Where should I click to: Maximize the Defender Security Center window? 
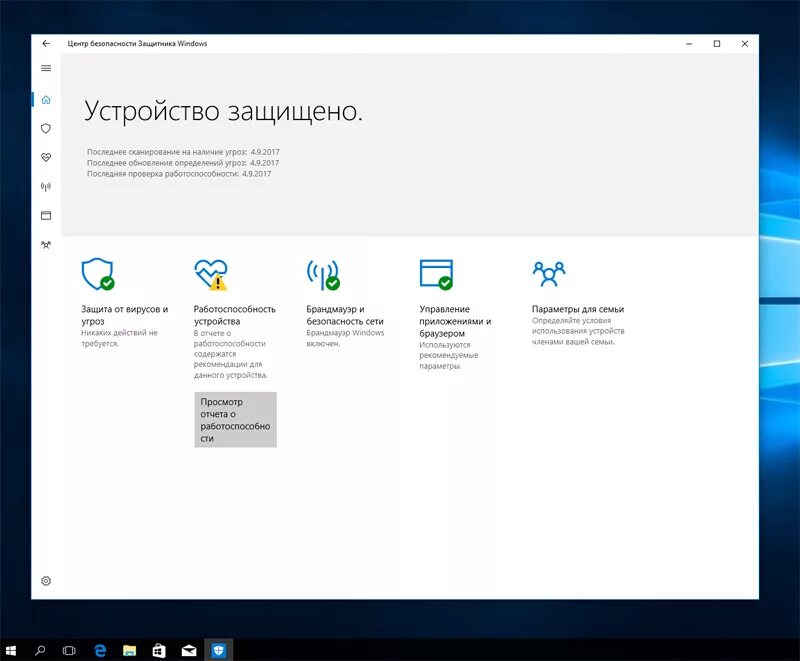pyautogui.click(x=717, y=44)
